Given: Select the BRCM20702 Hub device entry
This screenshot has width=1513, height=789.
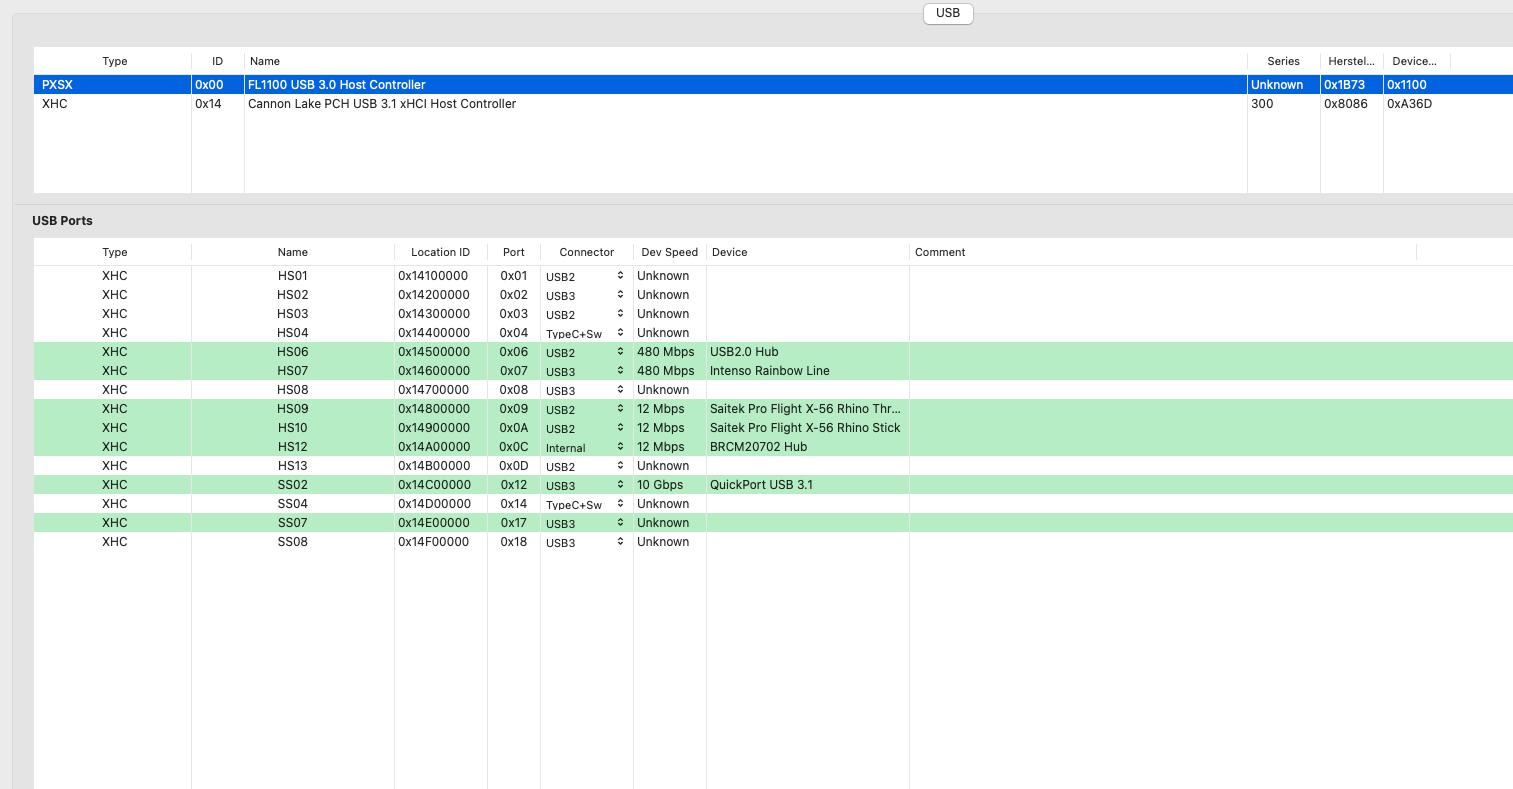Looking at the screenshot, I should [758, 447].
